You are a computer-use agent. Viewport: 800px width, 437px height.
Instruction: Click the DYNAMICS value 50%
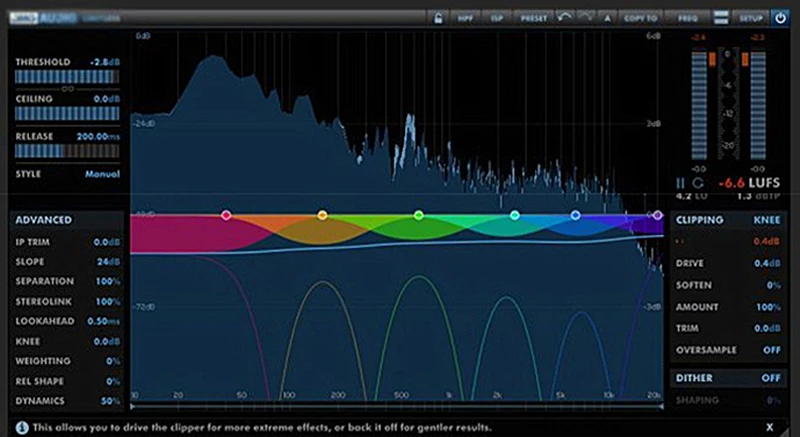point(110,401)
